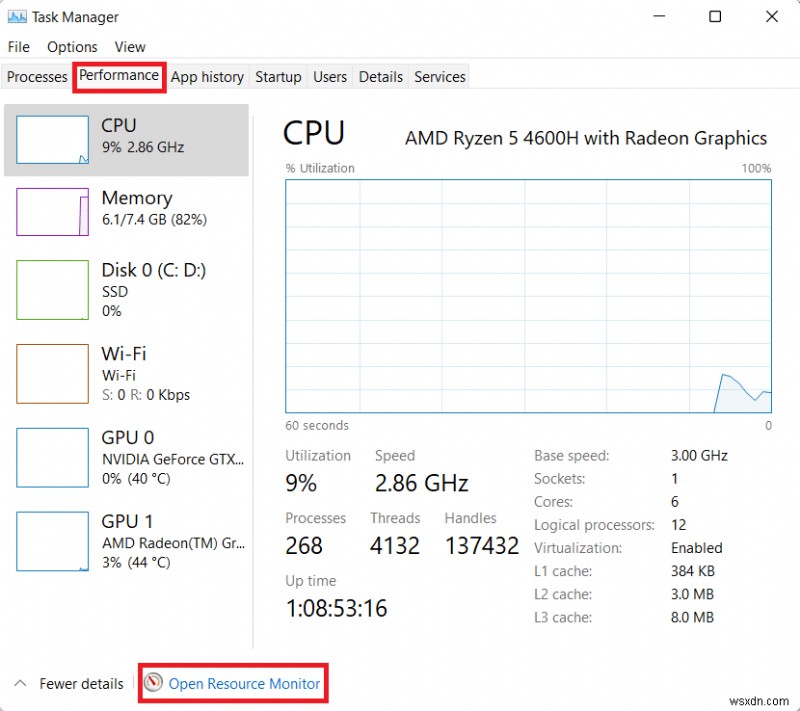Open the View menu
This screenshot has width=800, height=711.
pos(129,46)
